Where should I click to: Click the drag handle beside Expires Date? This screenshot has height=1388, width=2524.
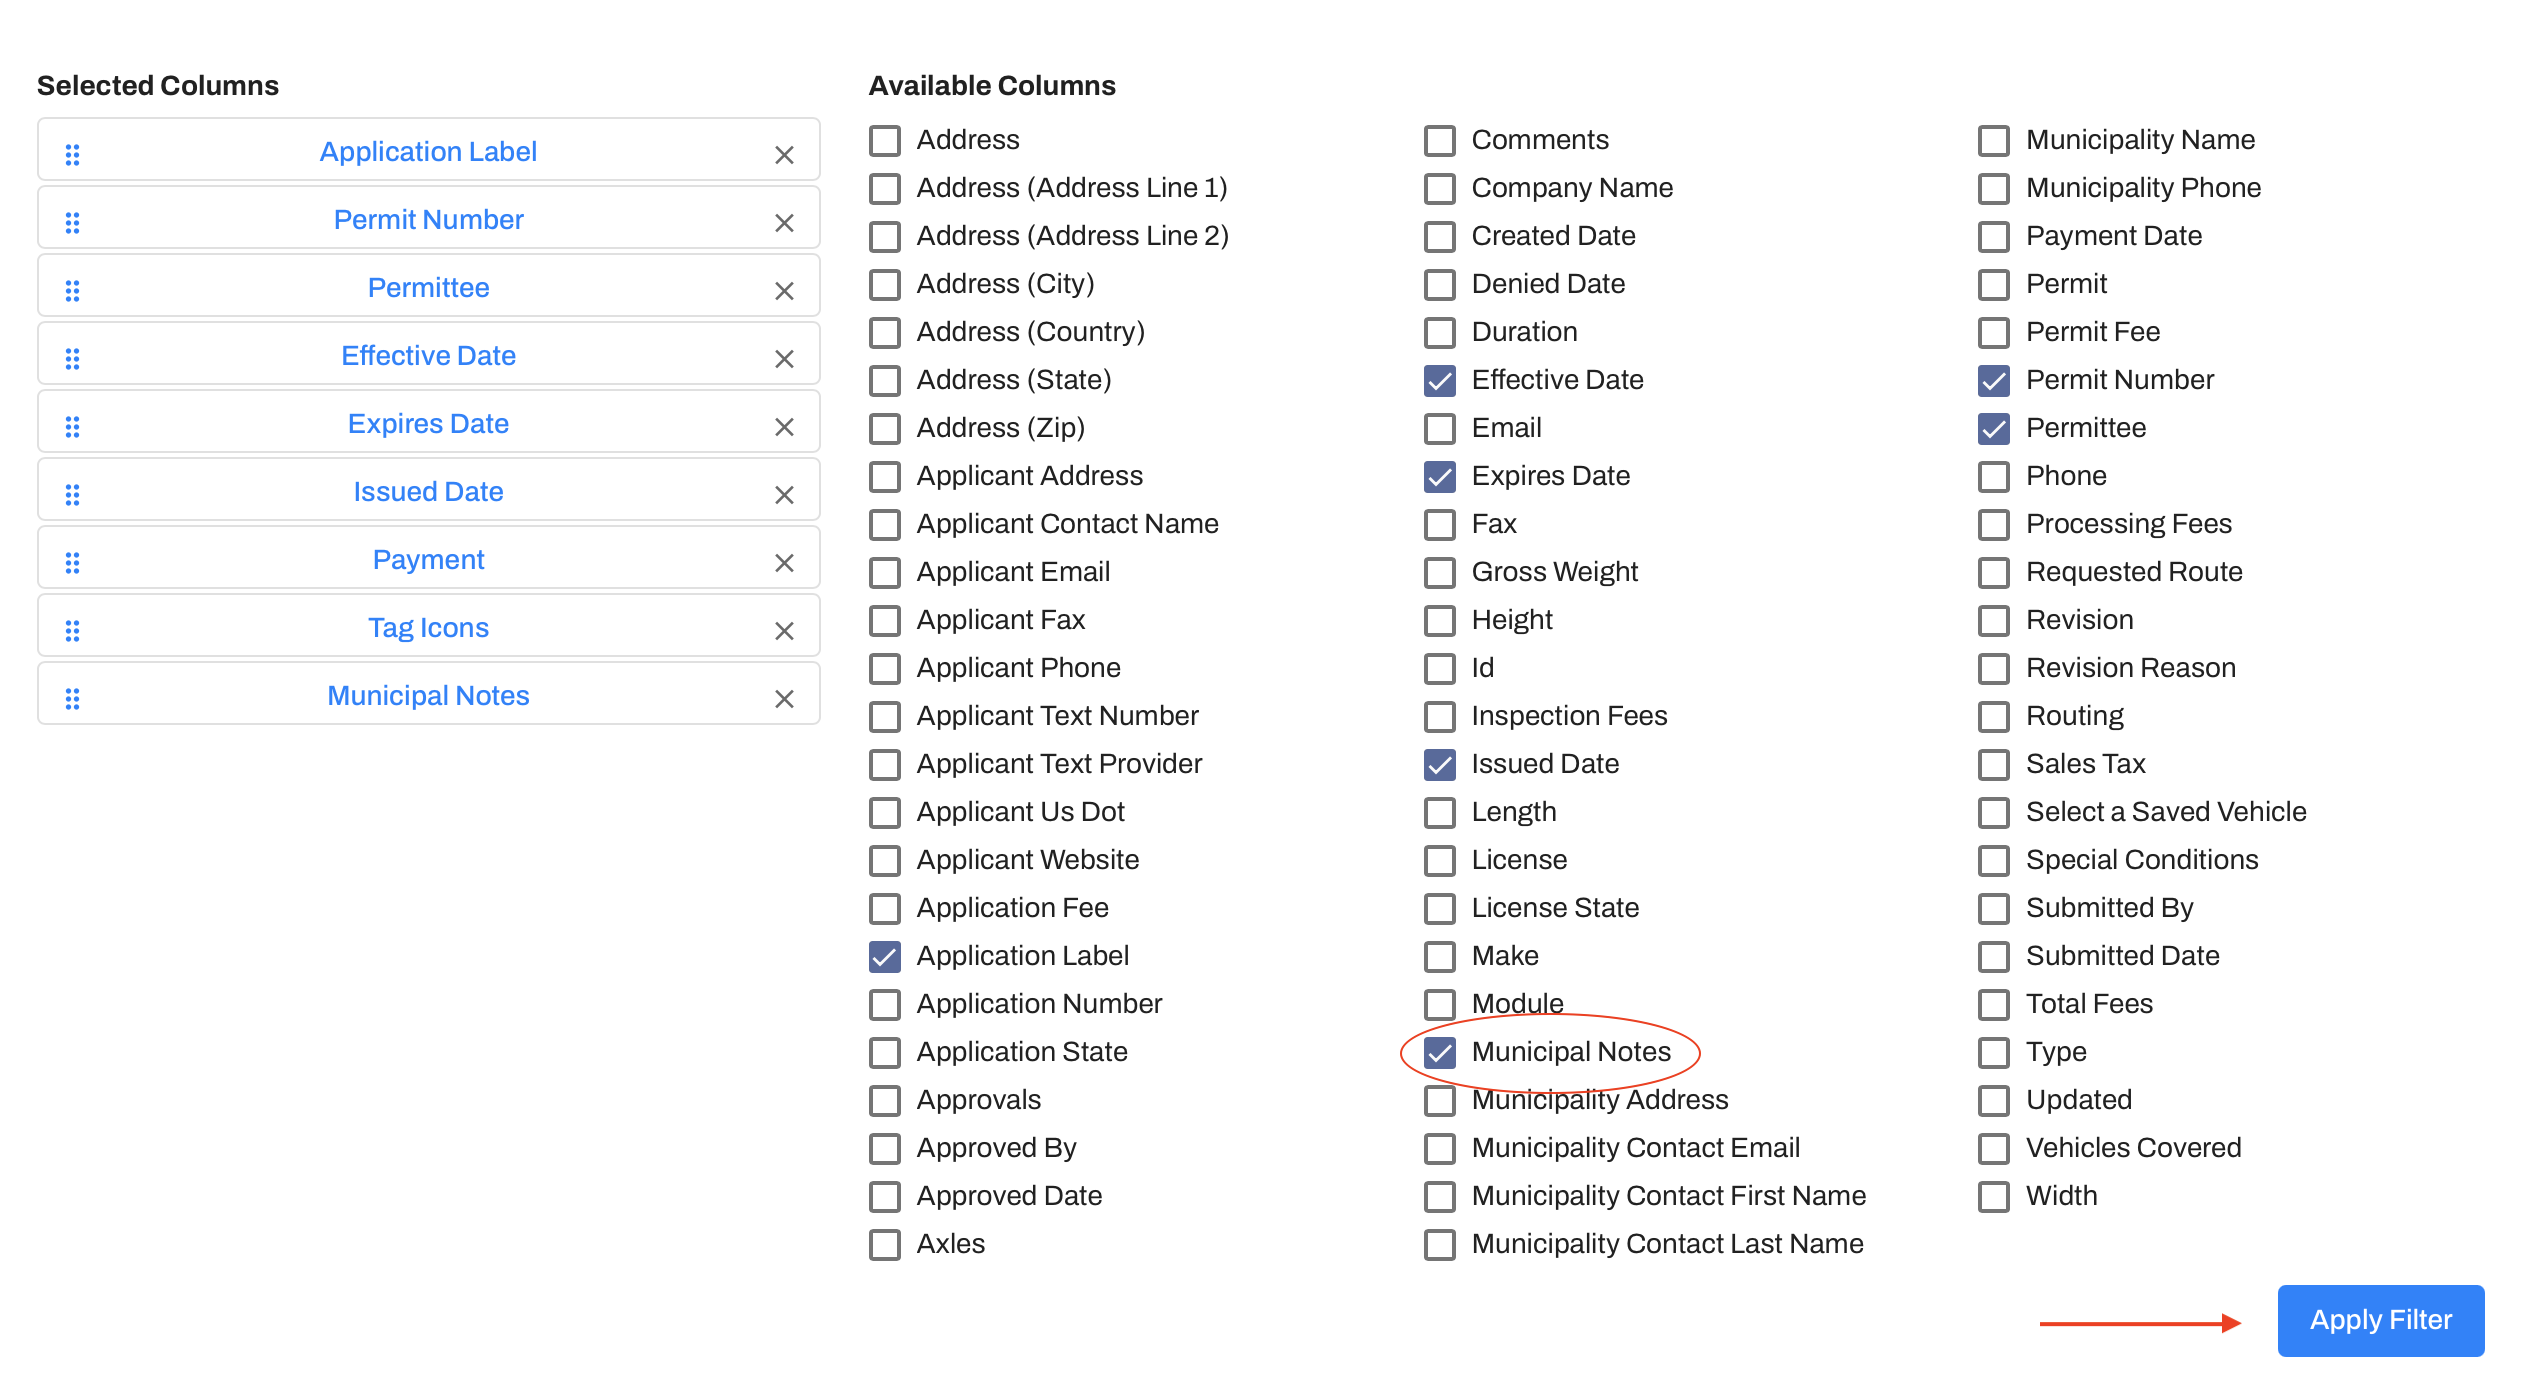coord(72,426)
